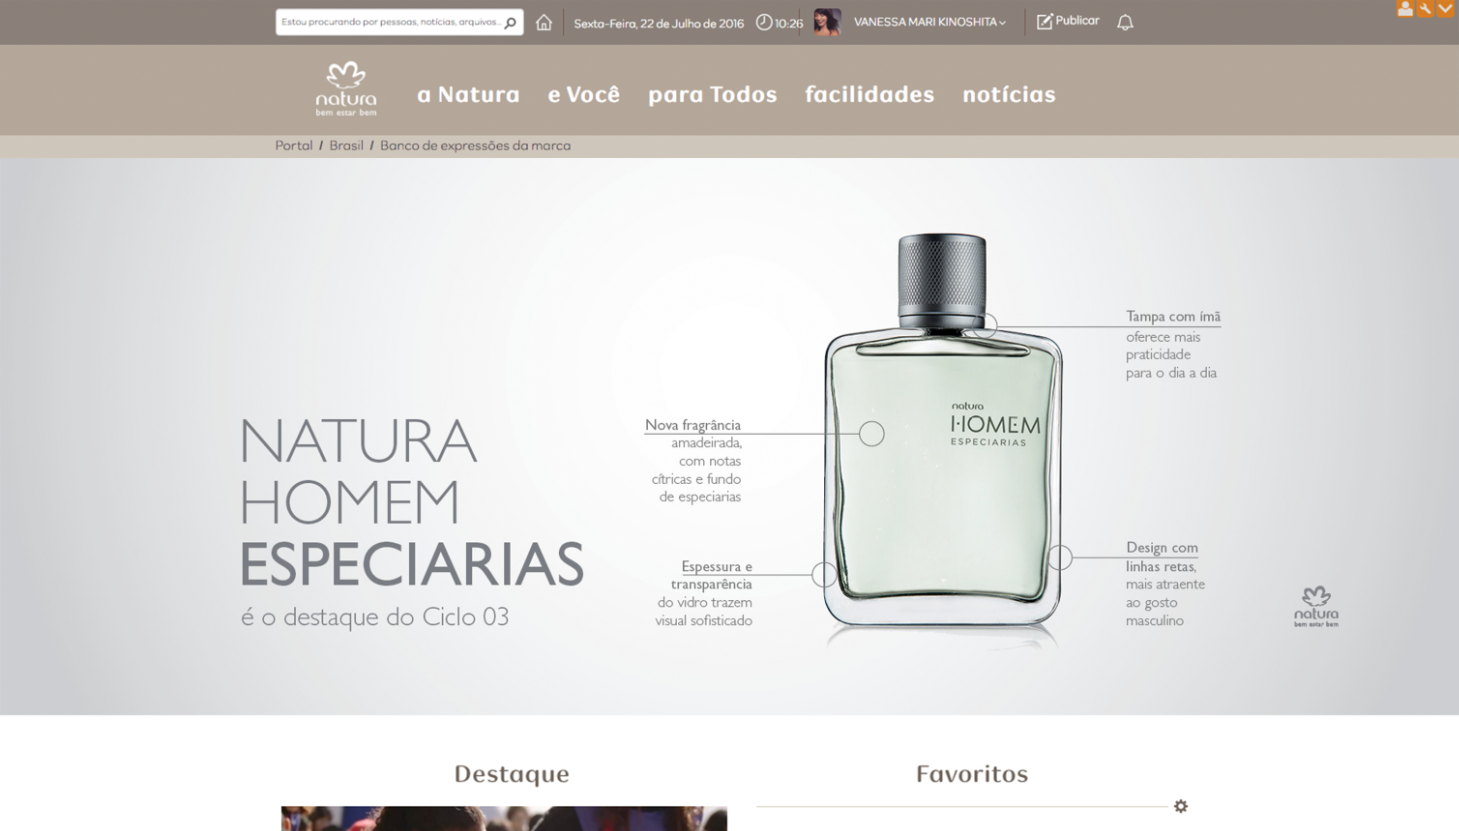Screen dimensions: 1459x831
Task: Click the Portal breadcrumb link
Action: pos(294,146)
